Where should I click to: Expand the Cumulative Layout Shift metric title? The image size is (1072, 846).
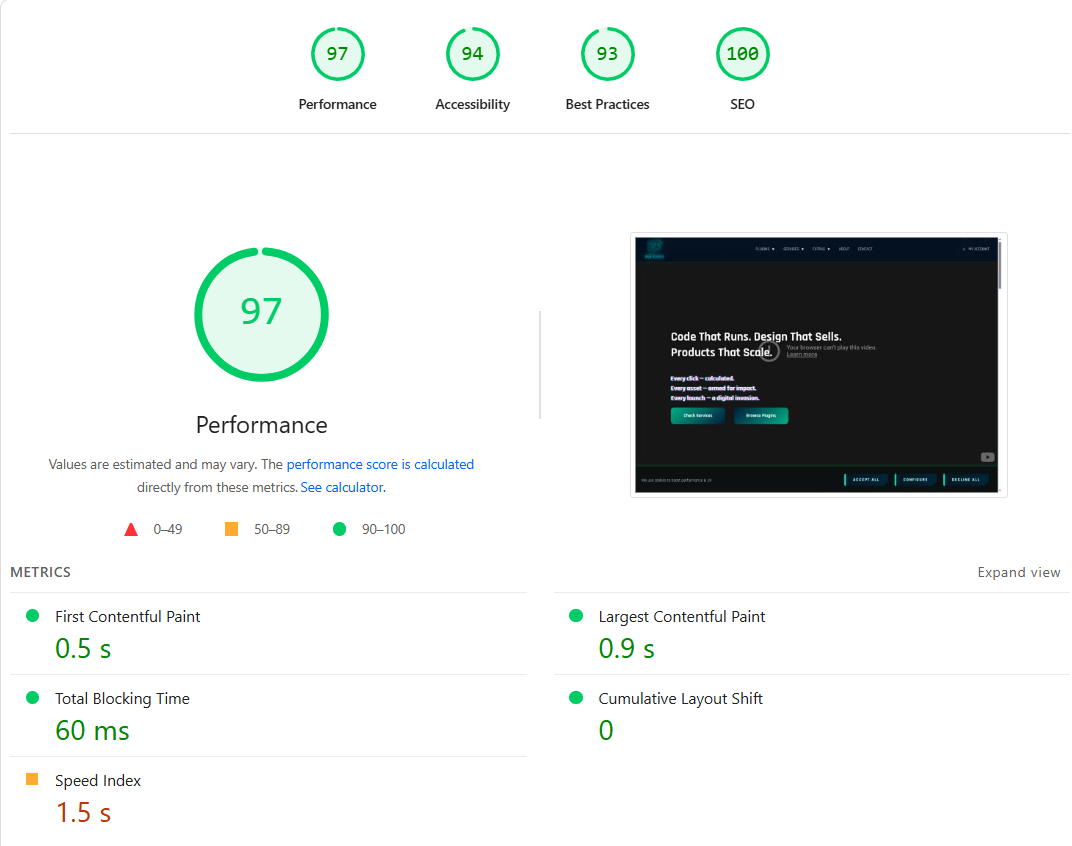click(680, 699)
